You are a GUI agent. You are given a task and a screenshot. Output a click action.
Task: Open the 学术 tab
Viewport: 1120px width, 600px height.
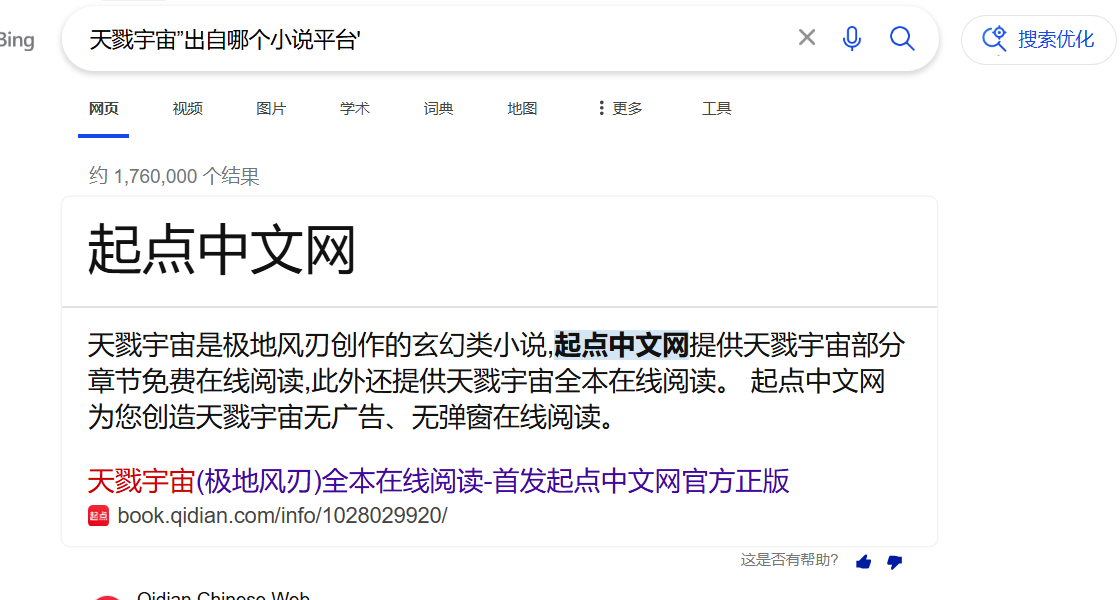[354, 109]
